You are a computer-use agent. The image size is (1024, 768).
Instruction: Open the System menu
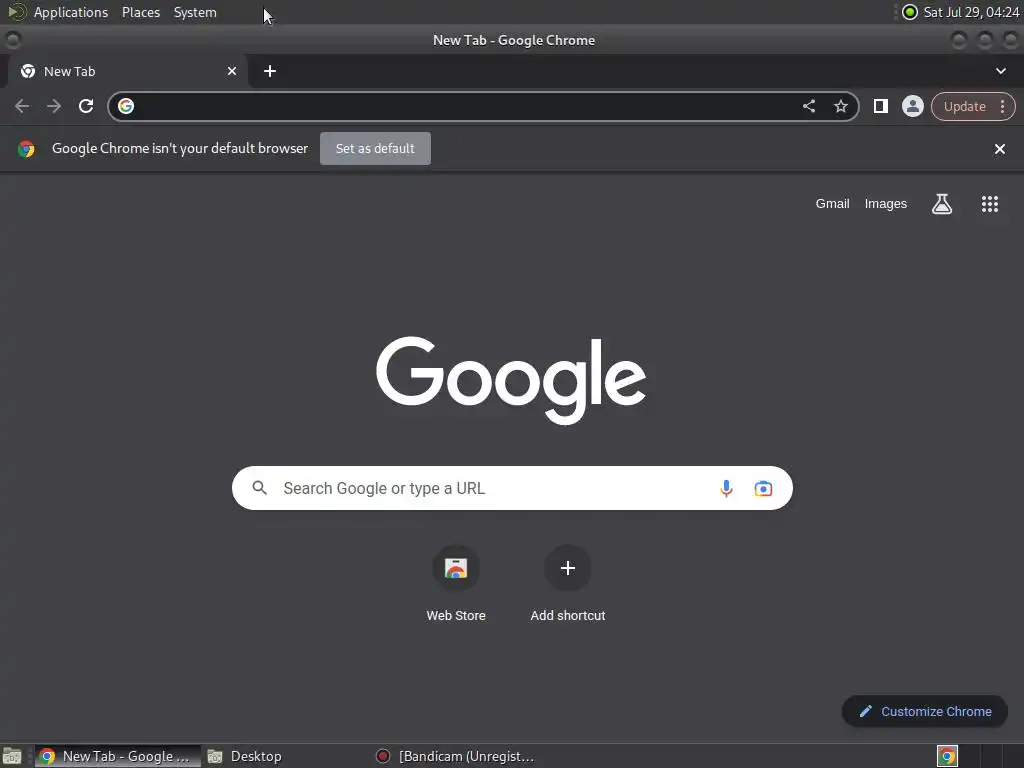pyautogui.click(x=195, y=12)
